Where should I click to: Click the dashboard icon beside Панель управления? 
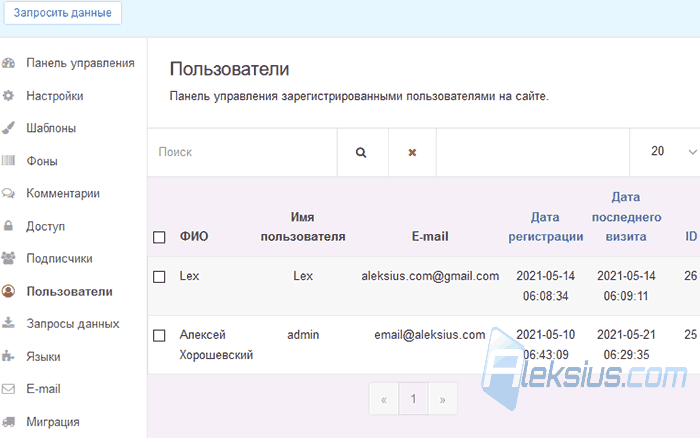click(x=8, y=63)
